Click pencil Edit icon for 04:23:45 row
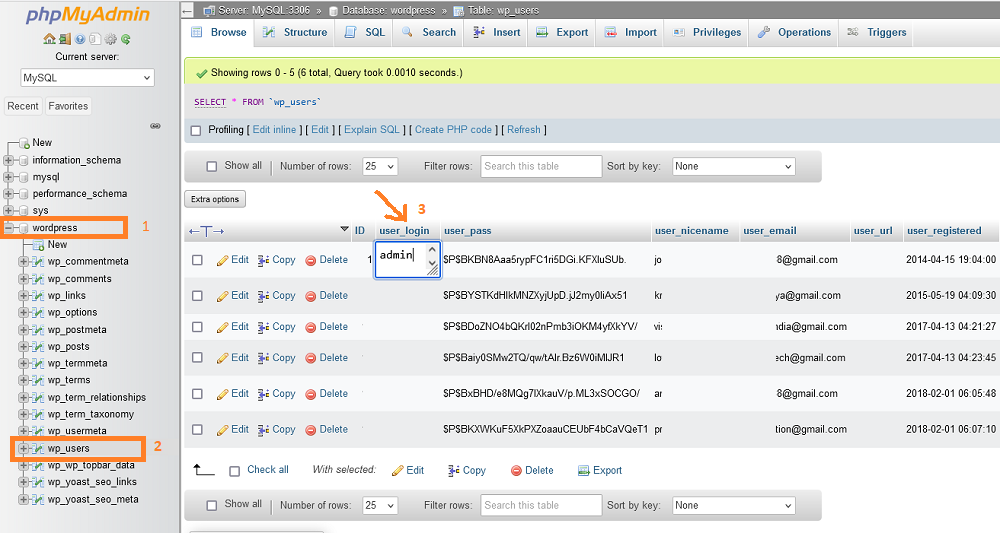1000x533 pixels. (x=222, y=358)
